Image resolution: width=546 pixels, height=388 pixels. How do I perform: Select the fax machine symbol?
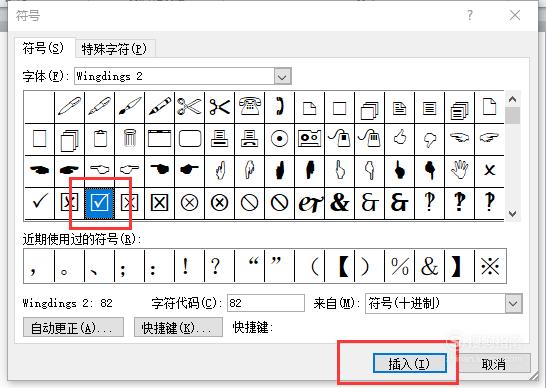249,139
